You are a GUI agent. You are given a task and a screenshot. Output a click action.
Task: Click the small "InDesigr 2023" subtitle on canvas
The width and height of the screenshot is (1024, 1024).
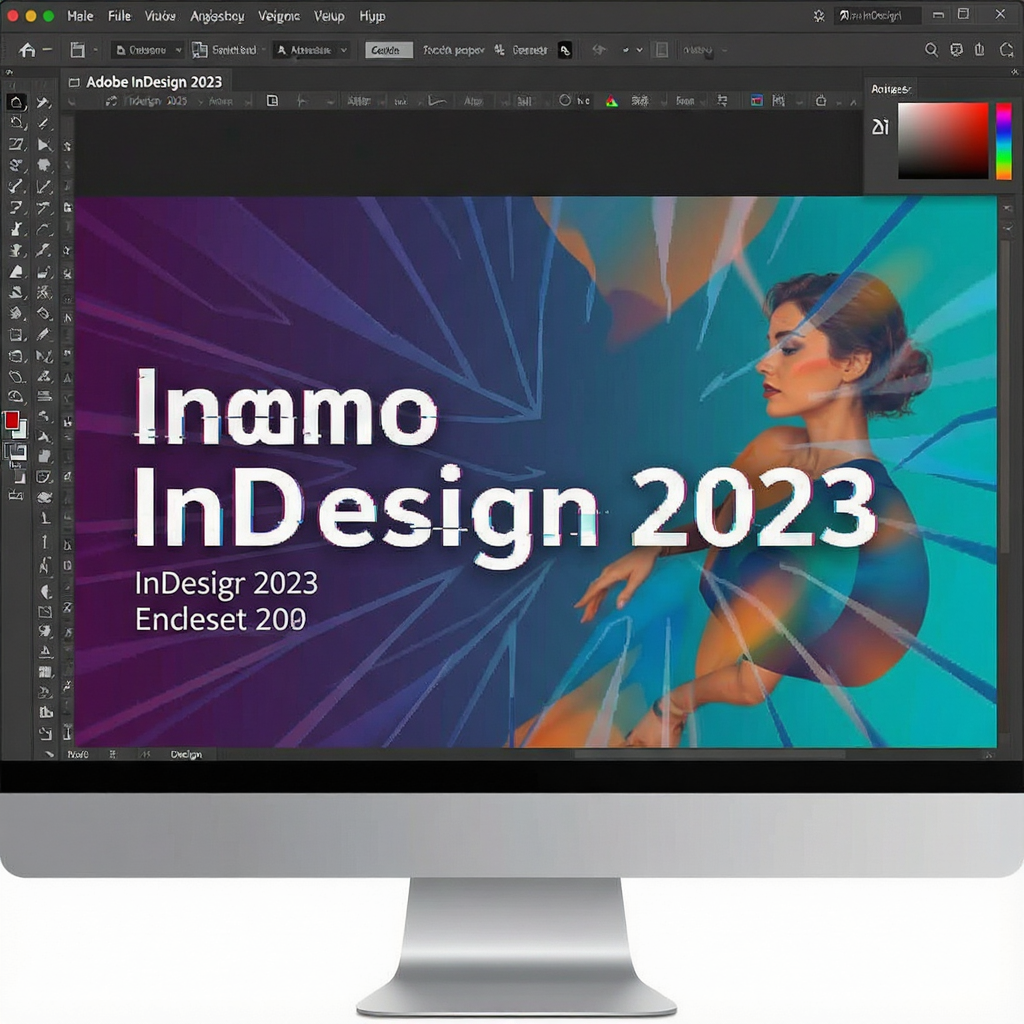click(226, 583)
